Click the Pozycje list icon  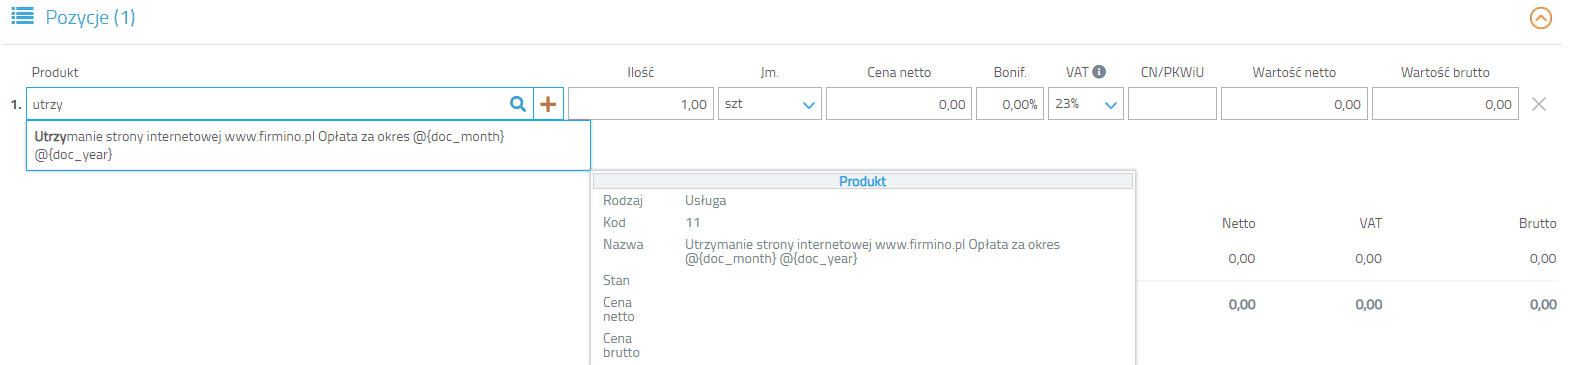coord(22,16)
